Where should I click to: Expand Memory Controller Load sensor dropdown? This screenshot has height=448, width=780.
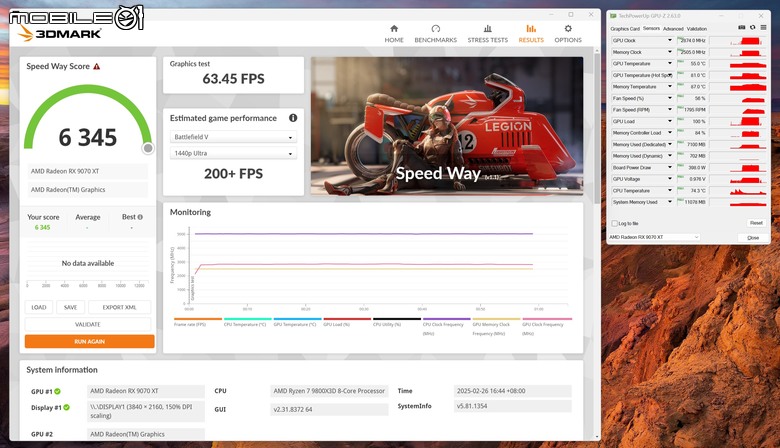(670, 133)
